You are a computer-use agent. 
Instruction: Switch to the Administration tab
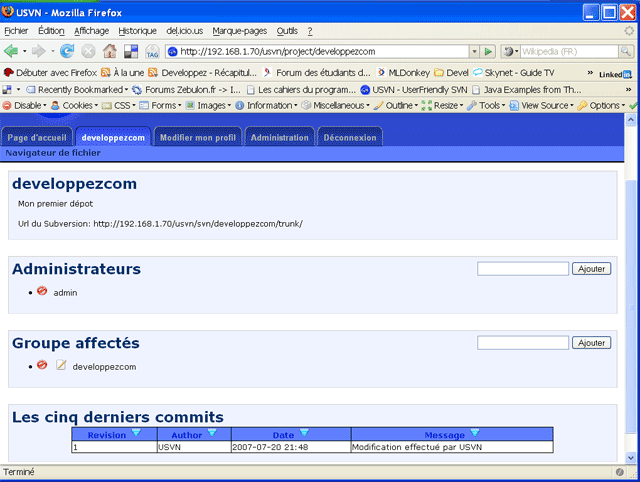pyautogui.click(x=279, y=137)
